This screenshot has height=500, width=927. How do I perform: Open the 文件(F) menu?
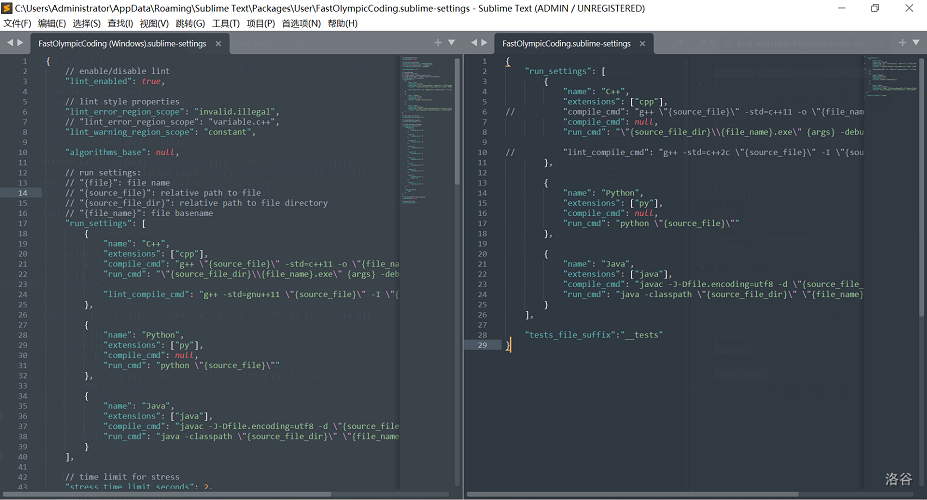point(17,23)
